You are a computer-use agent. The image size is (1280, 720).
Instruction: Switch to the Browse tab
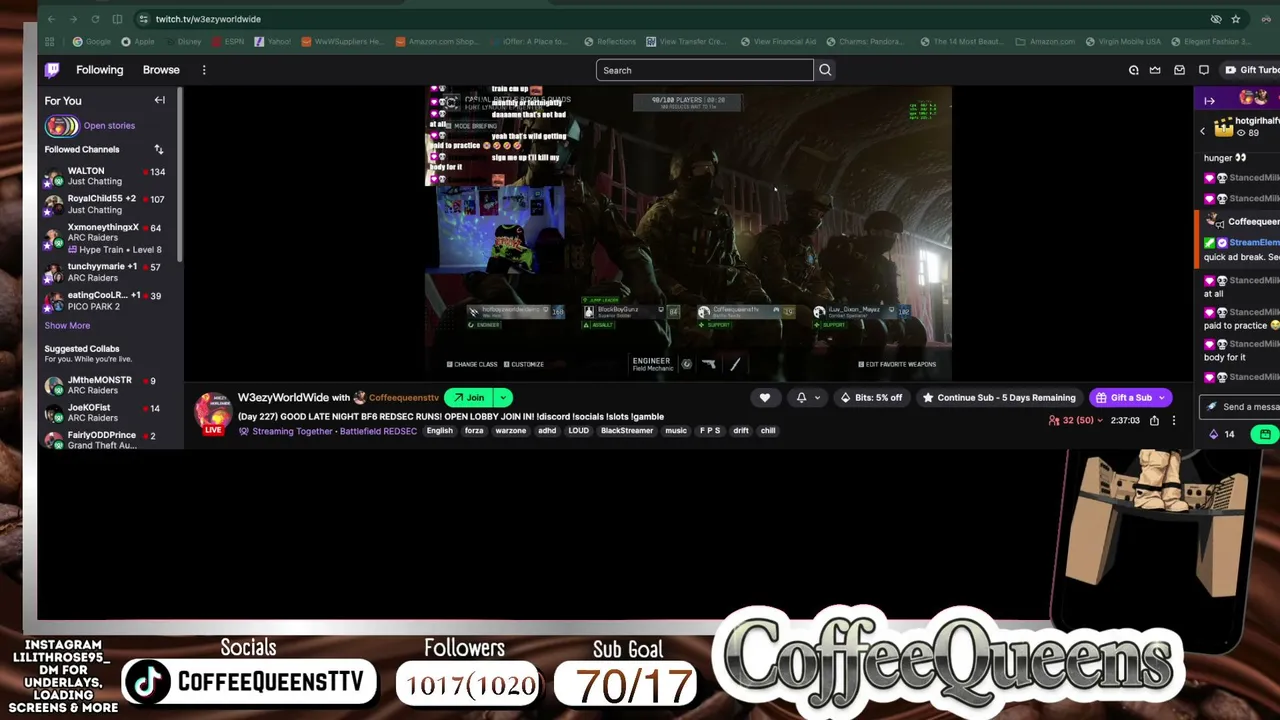tap(161, 70)
